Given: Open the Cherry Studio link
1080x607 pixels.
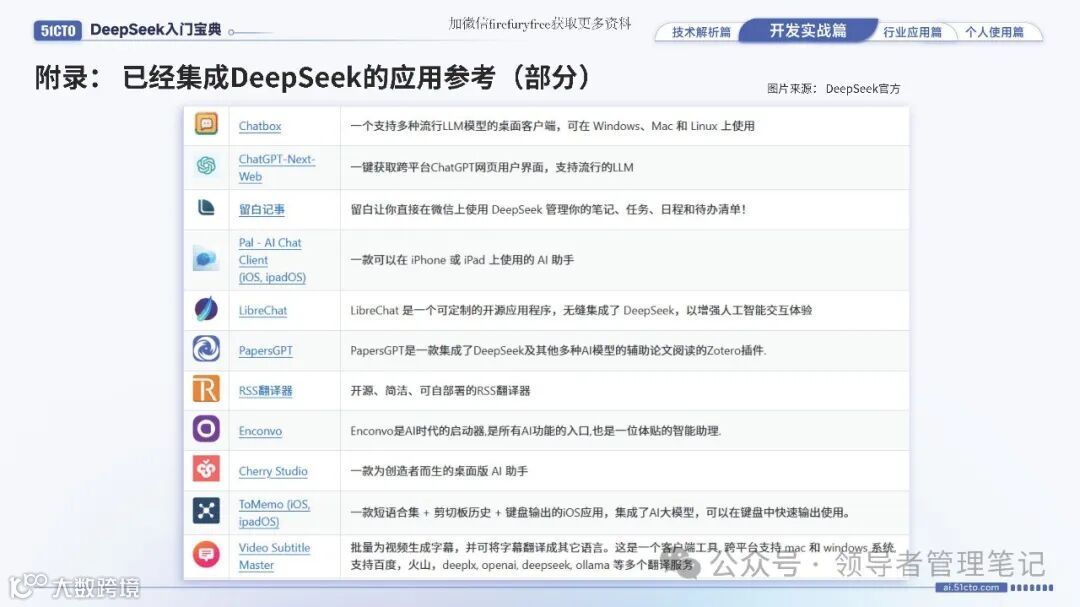Looking at the screenshot, I should point(273,471).
